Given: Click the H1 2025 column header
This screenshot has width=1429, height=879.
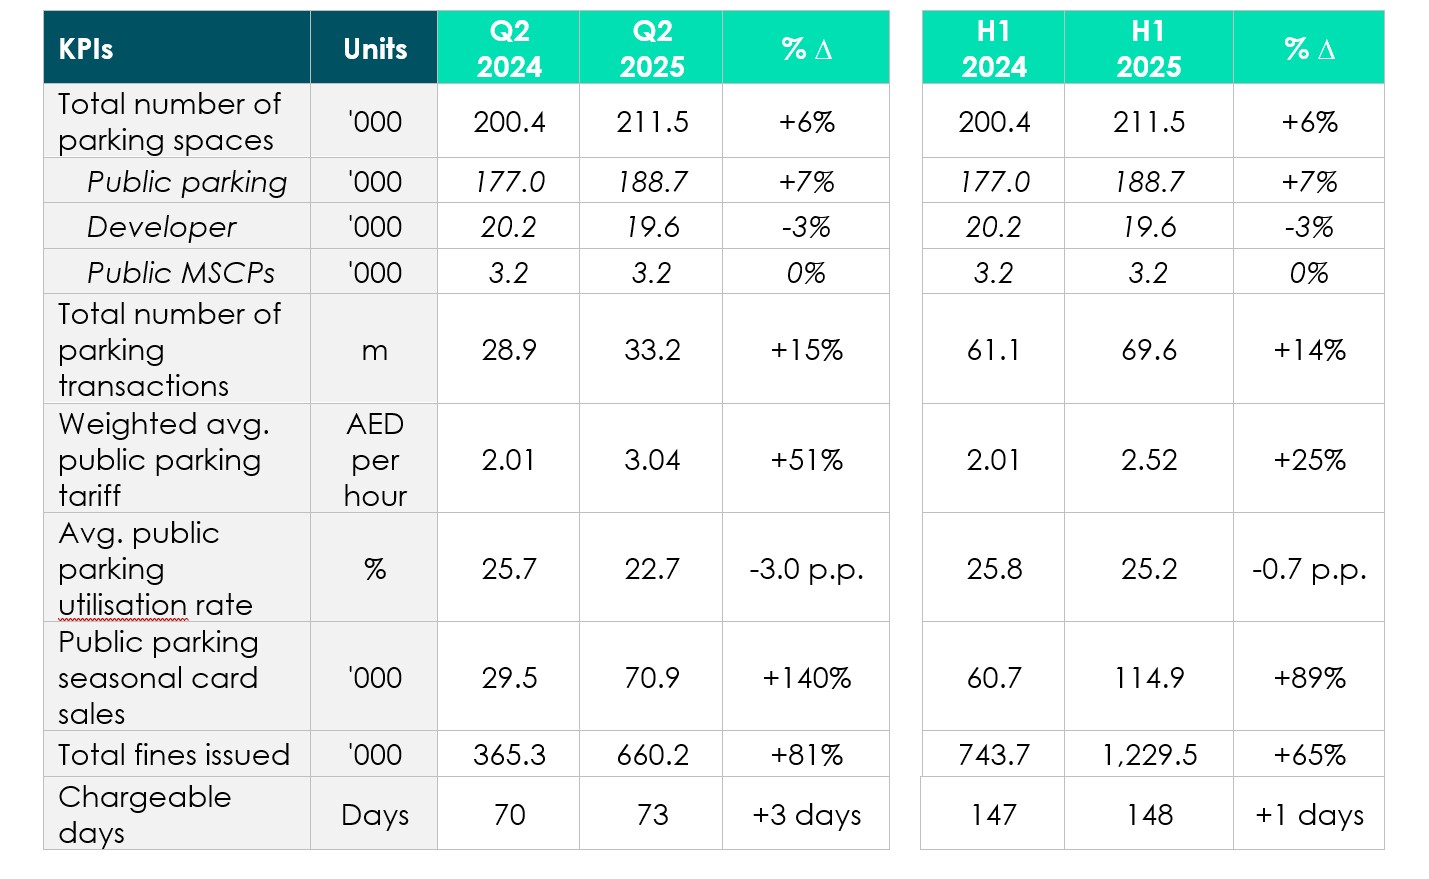Looking at the screenshot, I should 1148,49.
